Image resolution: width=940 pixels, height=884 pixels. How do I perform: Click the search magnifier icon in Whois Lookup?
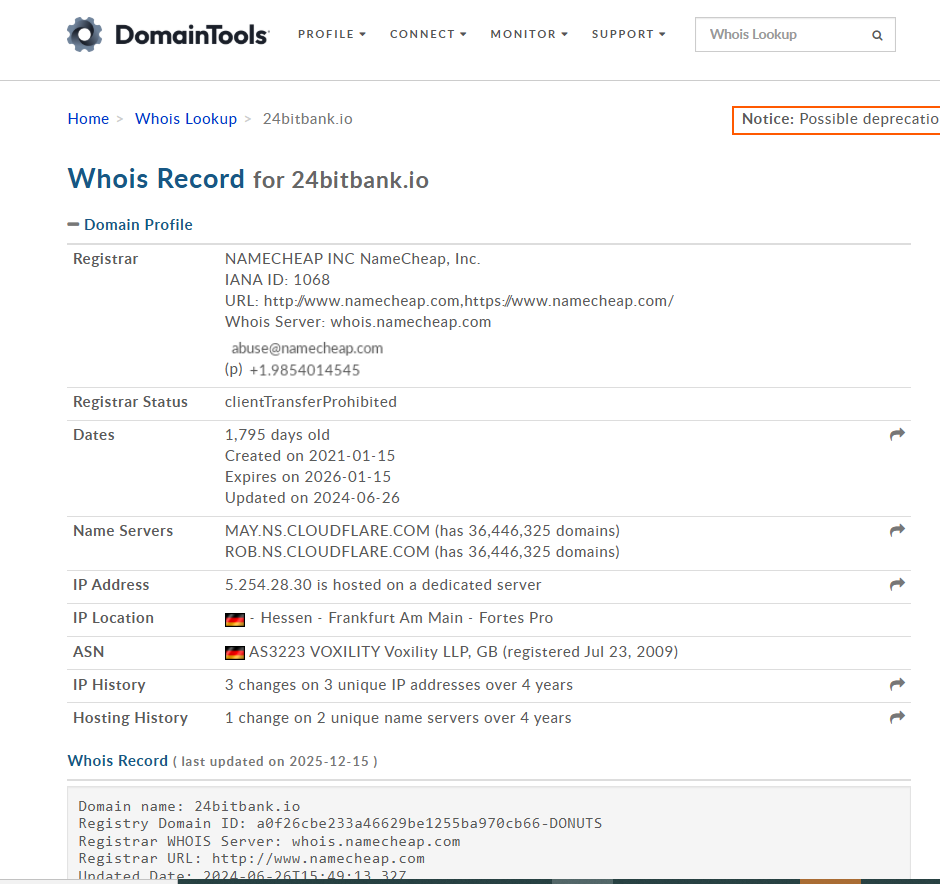click(x=877, y=35)
